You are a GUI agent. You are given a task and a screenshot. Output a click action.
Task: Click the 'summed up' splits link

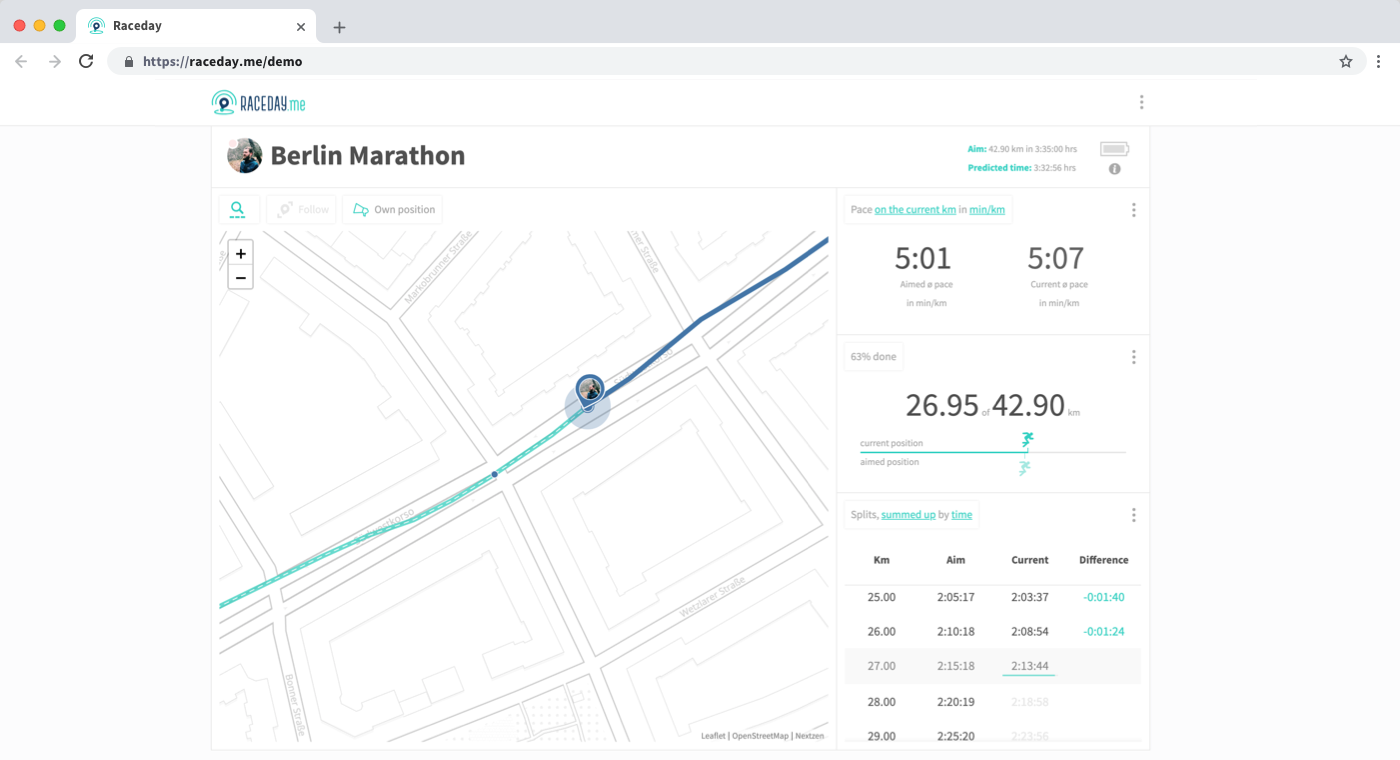[x=908, y=515]
